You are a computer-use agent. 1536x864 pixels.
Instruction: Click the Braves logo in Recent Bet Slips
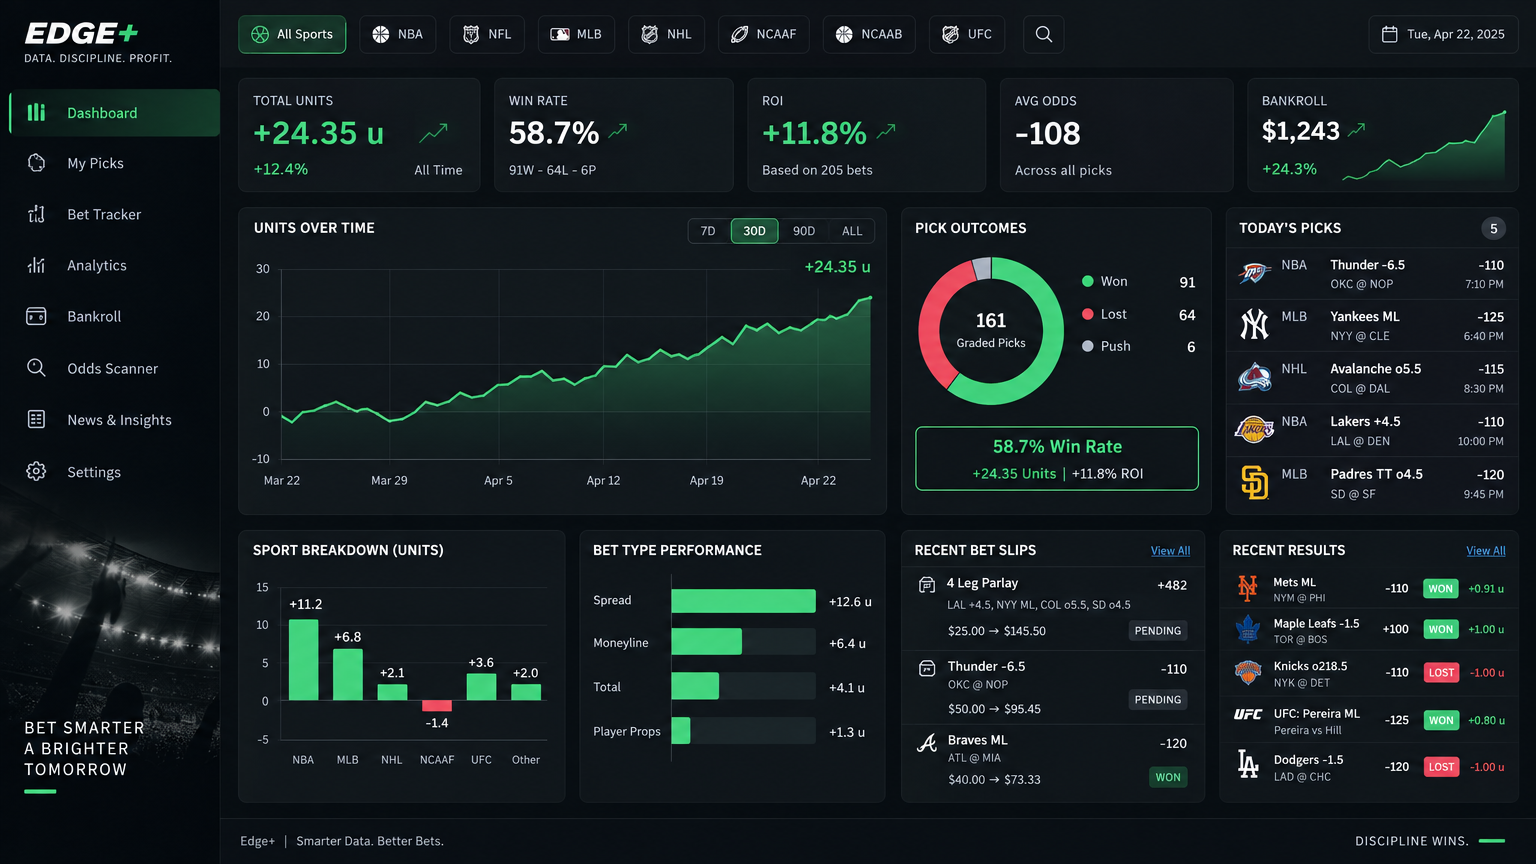(927, 742)
